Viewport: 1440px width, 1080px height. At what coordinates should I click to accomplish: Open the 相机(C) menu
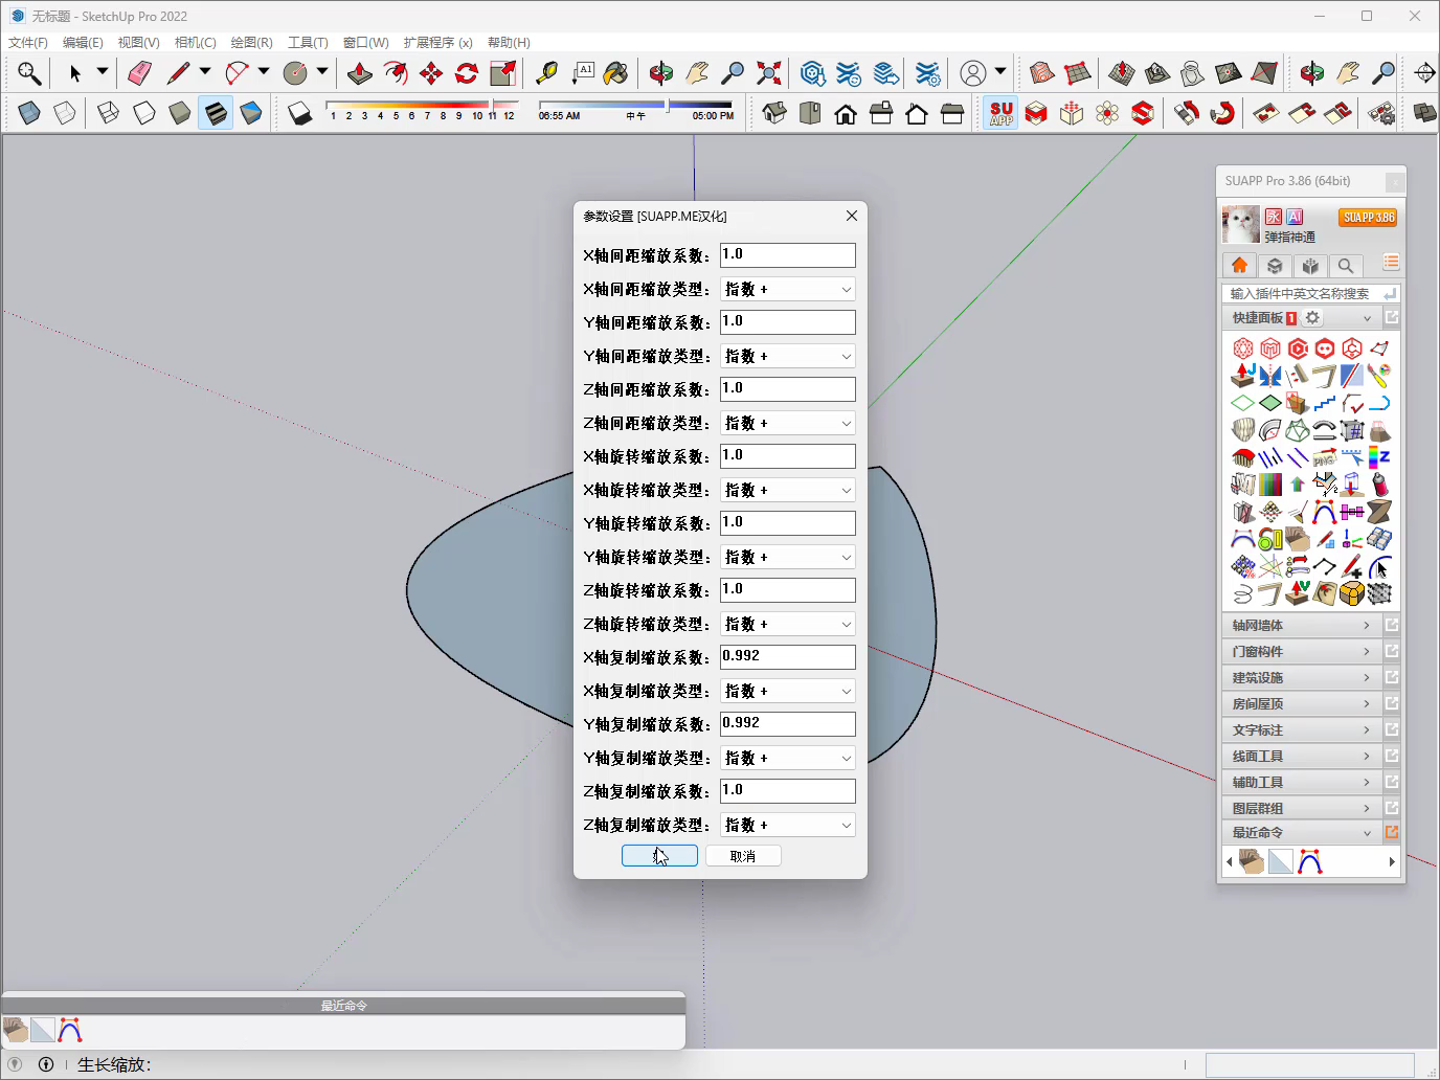point(195,42)
